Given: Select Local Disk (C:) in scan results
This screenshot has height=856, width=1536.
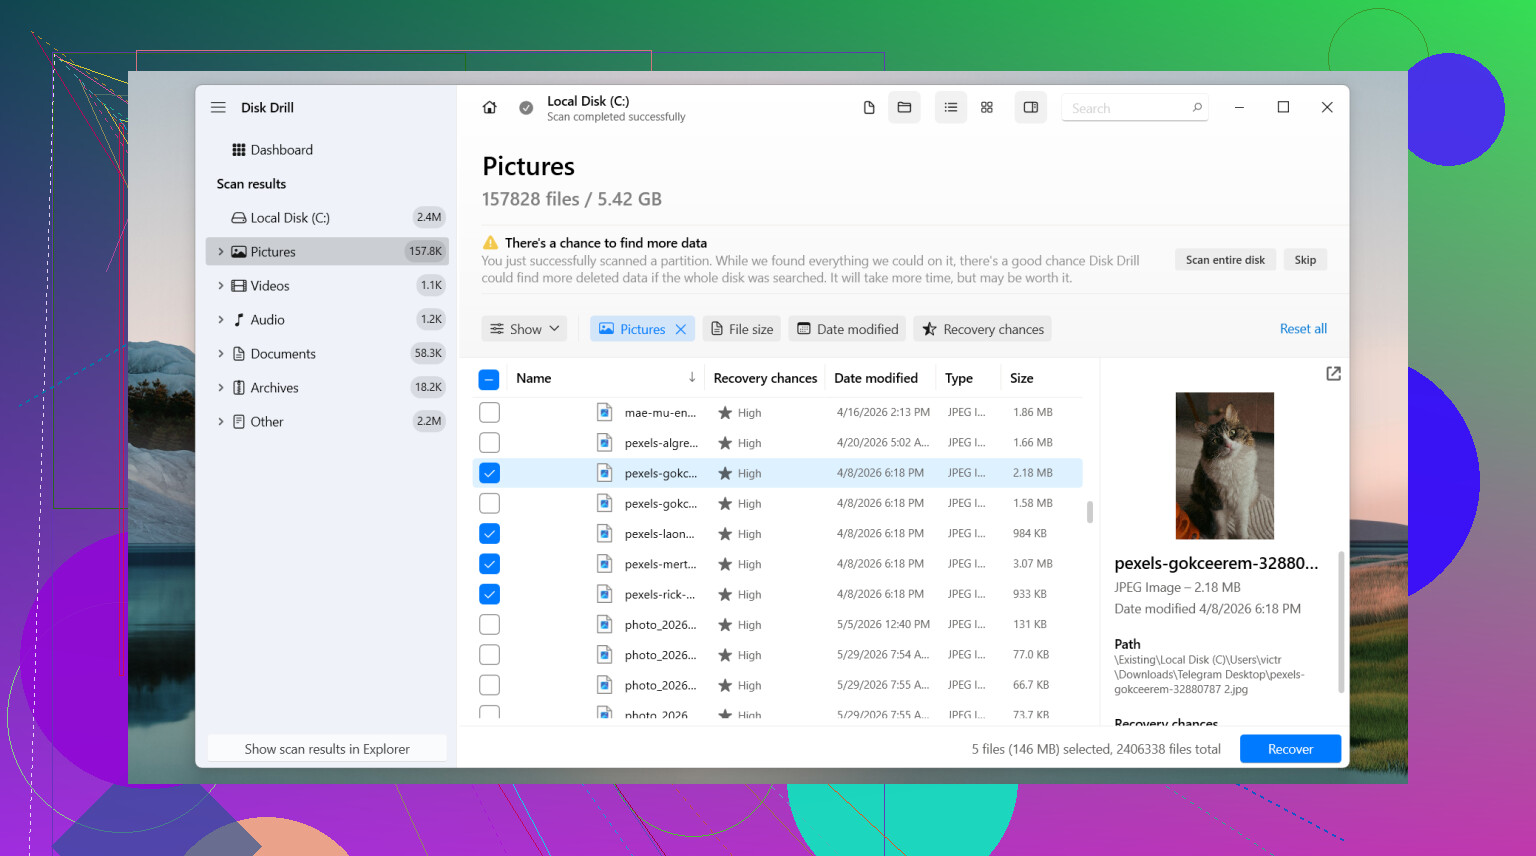Looking at the screenshot, I should point(327,218).
